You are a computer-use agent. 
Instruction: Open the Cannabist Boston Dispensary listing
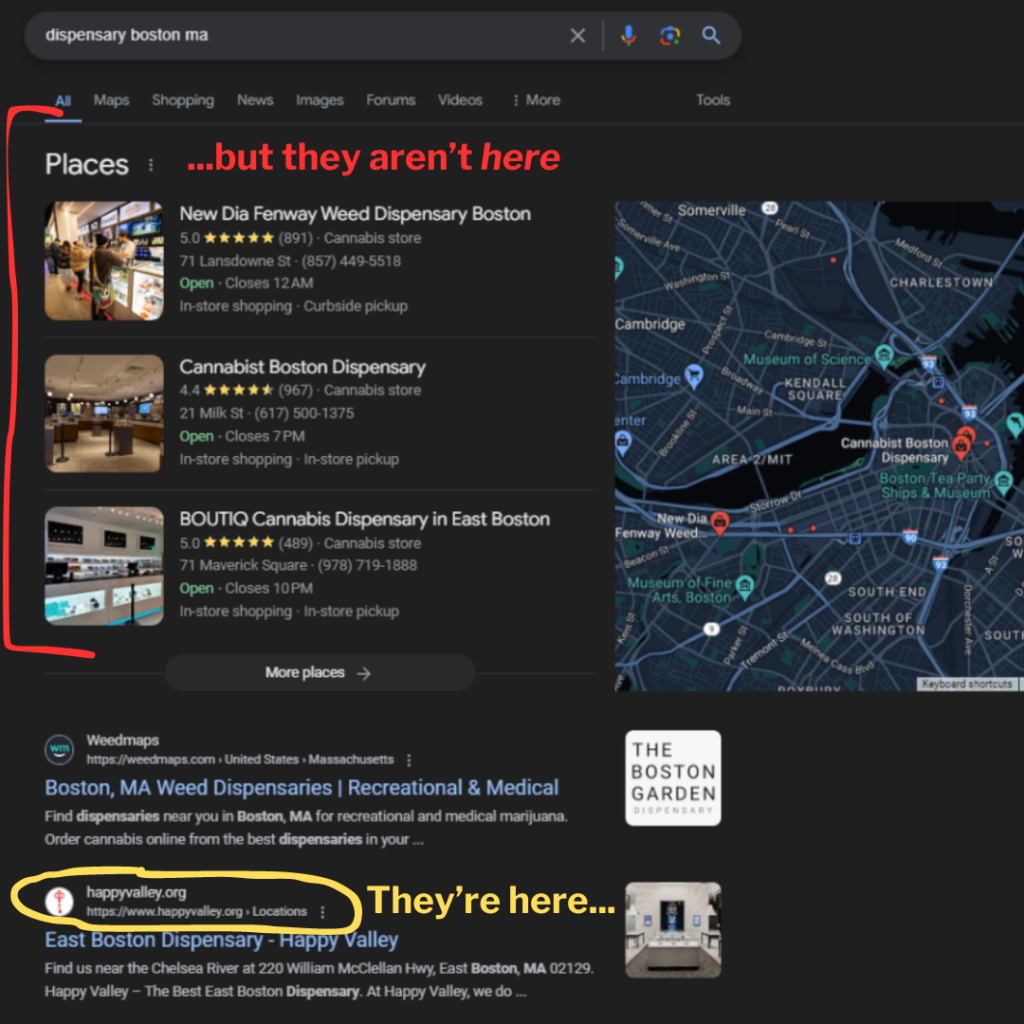coord(302,366)
